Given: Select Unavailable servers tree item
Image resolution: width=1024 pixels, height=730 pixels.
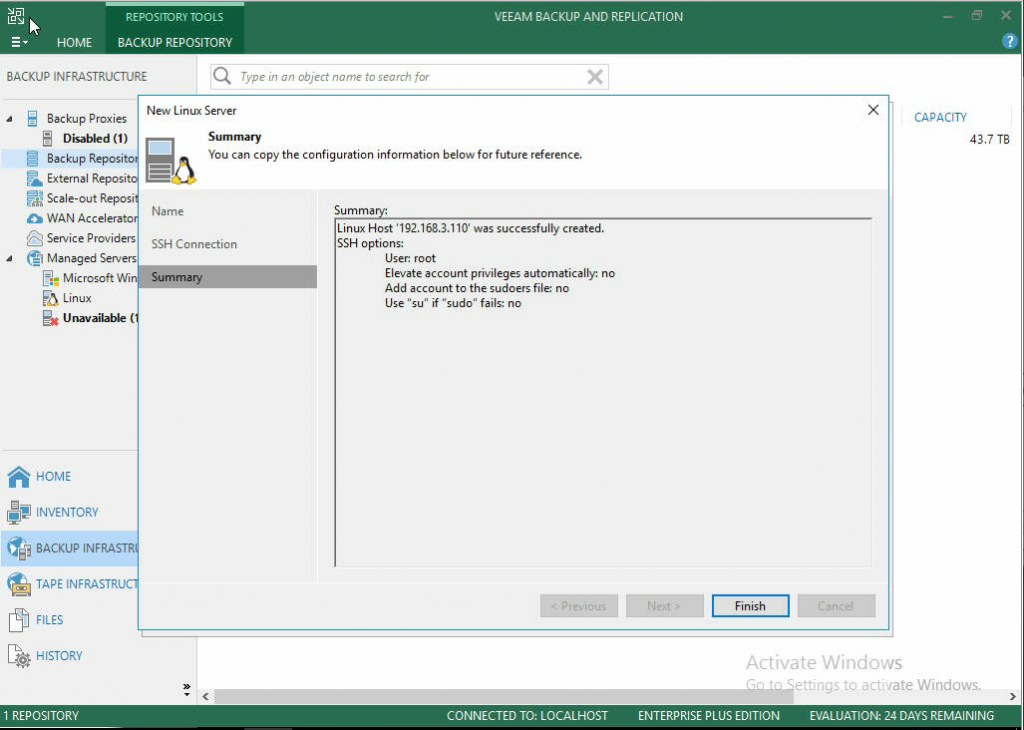Looking at the screenshot, I should pyautogui.click(x=100, y=318).
